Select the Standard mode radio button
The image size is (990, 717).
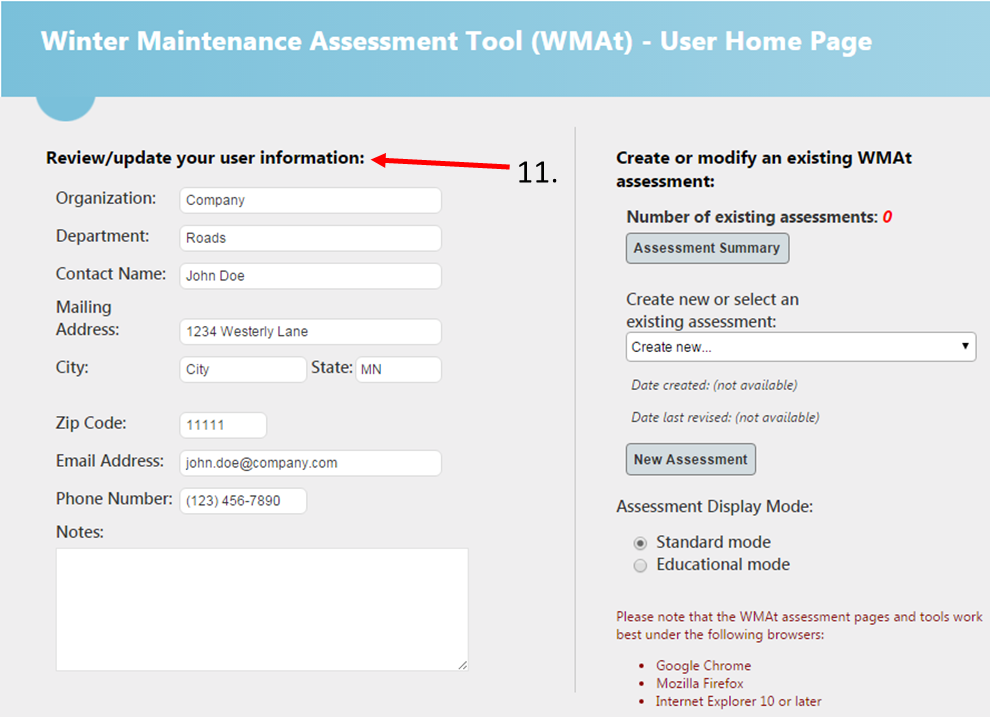tap(641, 543)
